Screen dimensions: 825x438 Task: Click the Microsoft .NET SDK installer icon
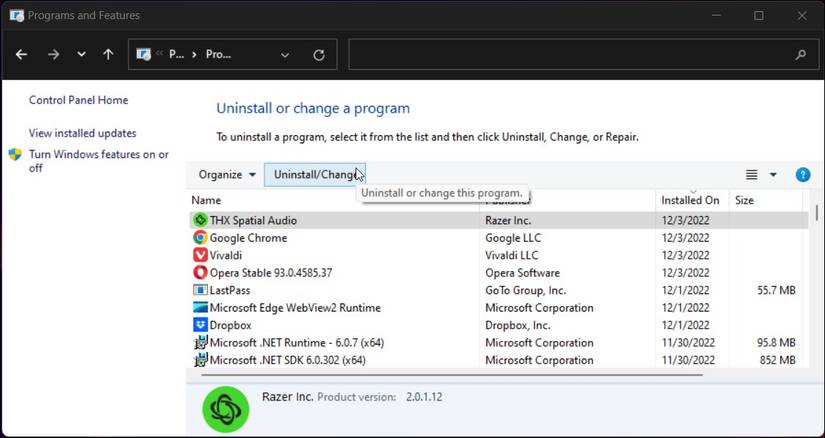pos(200,360)
